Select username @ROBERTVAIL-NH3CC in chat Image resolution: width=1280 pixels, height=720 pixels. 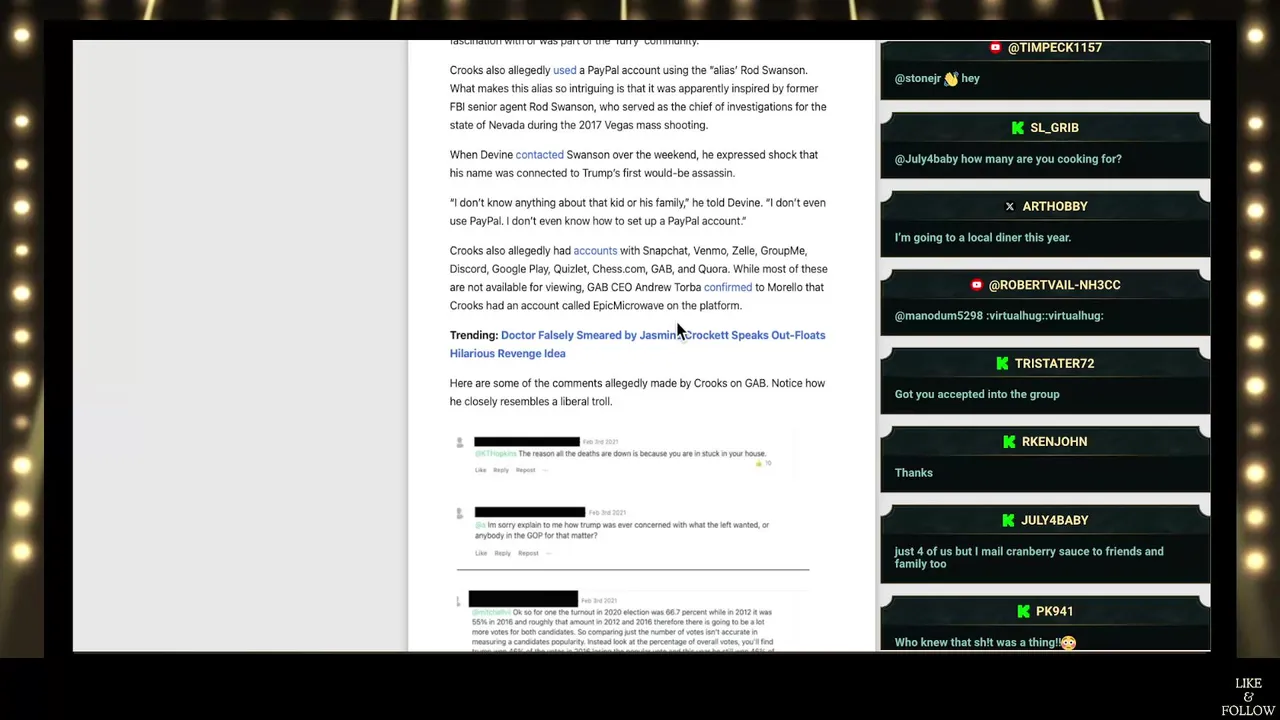tap(1054, 285)
